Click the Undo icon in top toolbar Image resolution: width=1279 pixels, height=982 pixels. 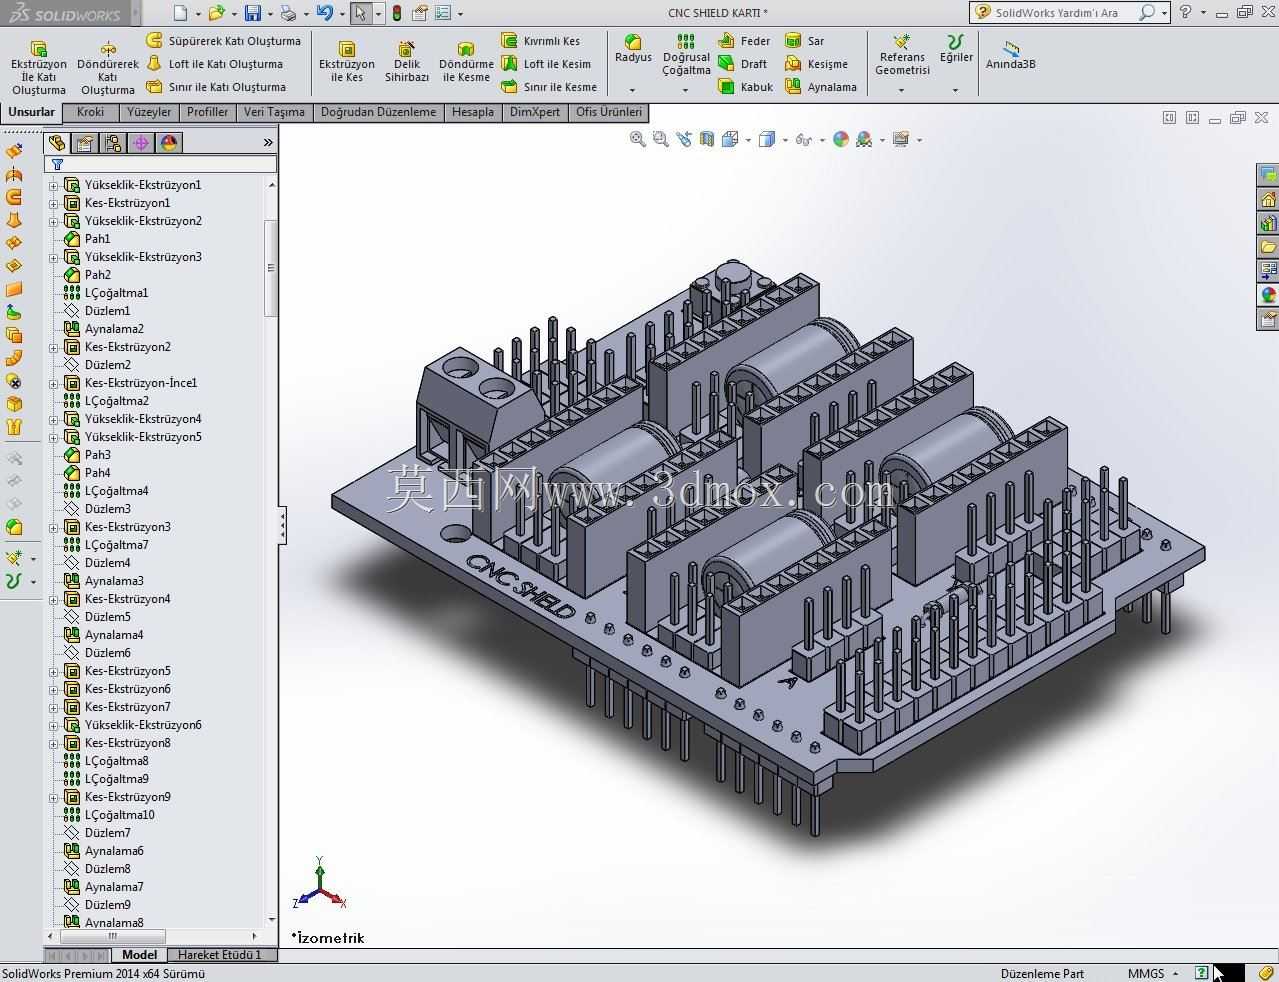click(x=324, y=13)
